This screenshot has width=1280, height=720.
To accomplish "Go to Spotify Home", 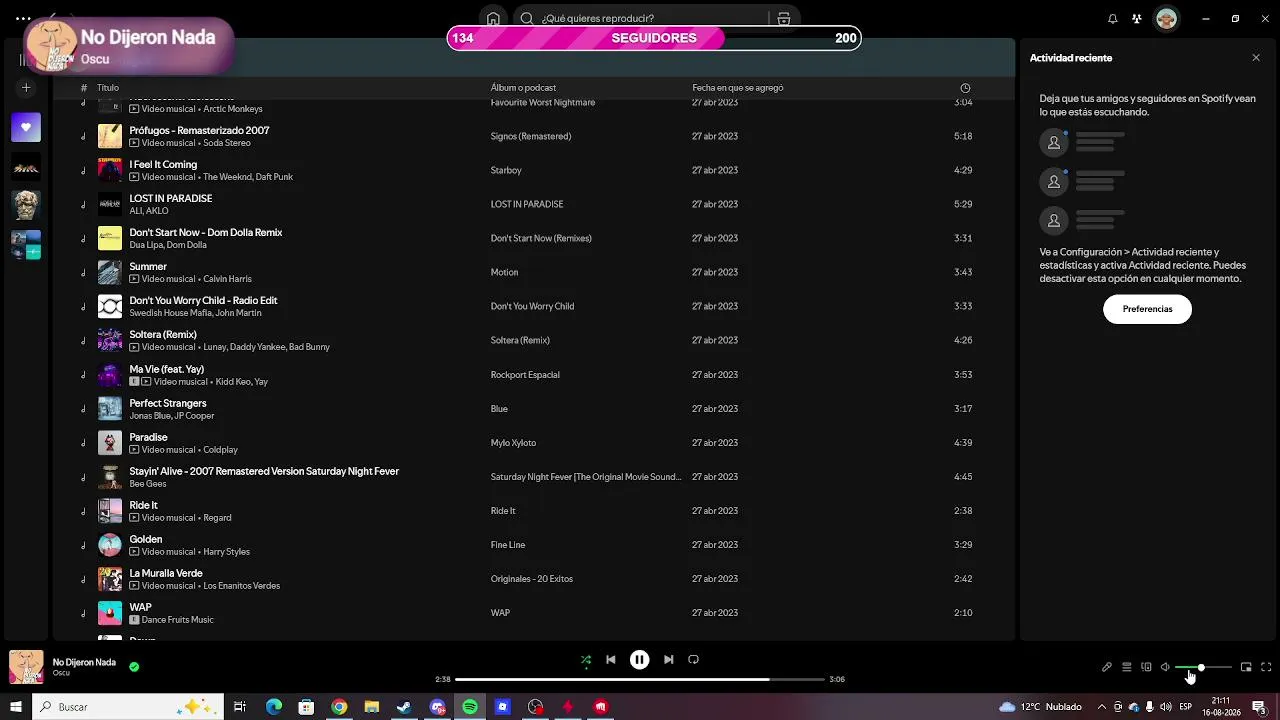I will pos(493,19).
